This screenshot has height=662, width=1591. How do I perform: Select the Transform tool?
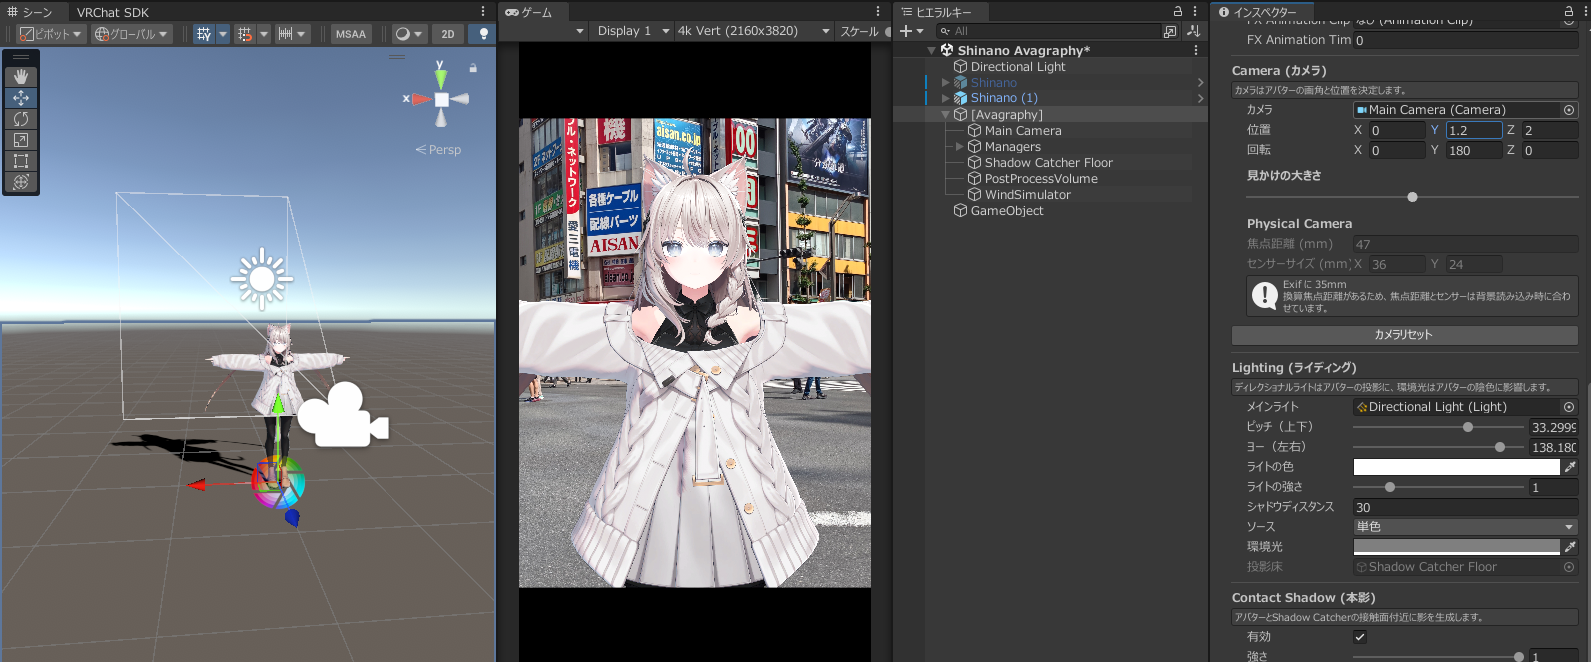click(21, 182)
